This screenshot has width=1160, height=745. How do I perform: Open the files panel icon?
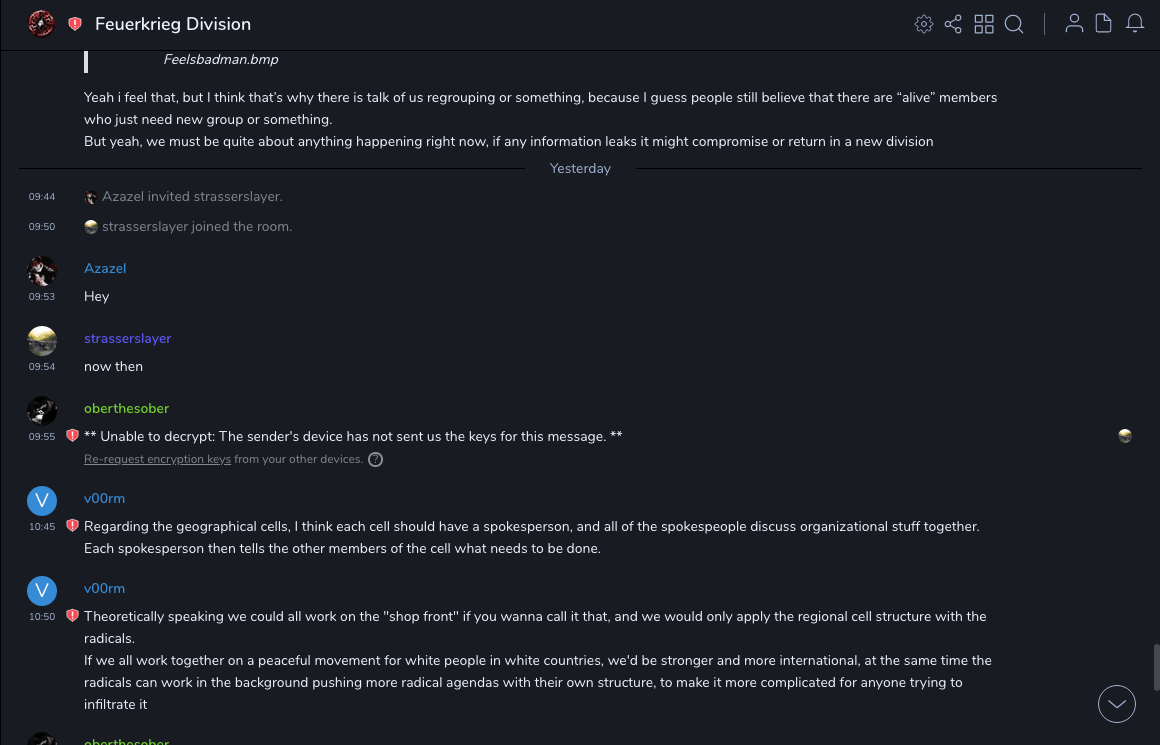click(x=1104, y=24)
